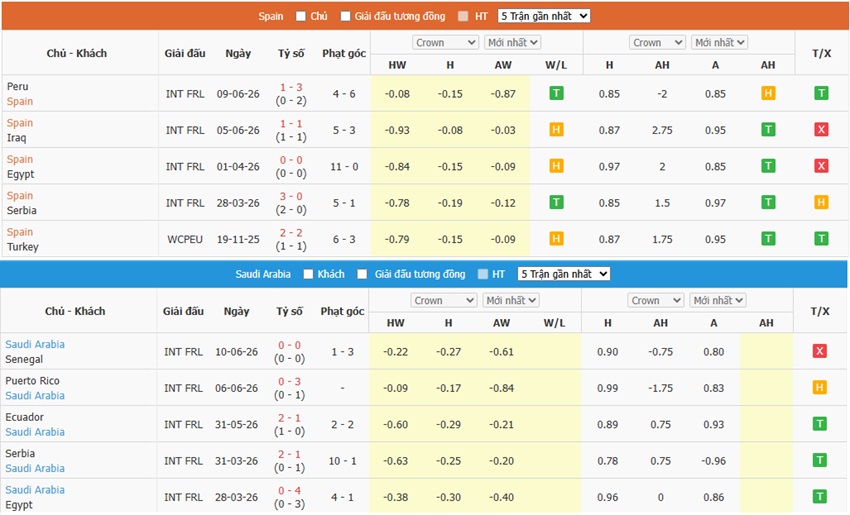The height and width of the screenshot is (515, 850).
Task: Open the Senegal team link
Action: [24, 359]
